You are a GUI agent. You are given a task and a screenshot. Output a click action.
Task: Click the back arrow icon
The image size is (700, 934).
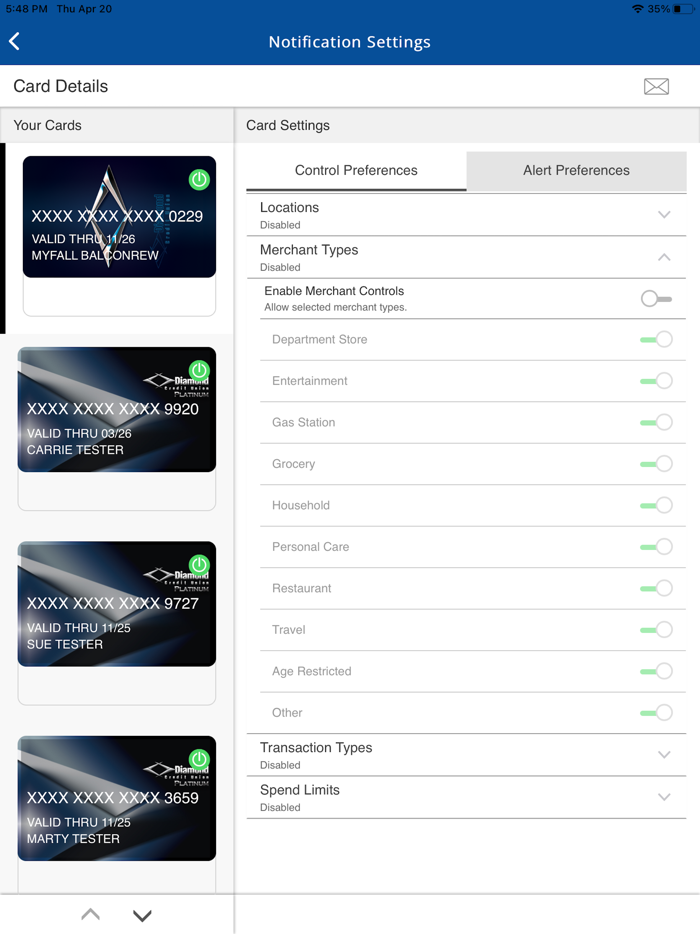tap(15, 41)
